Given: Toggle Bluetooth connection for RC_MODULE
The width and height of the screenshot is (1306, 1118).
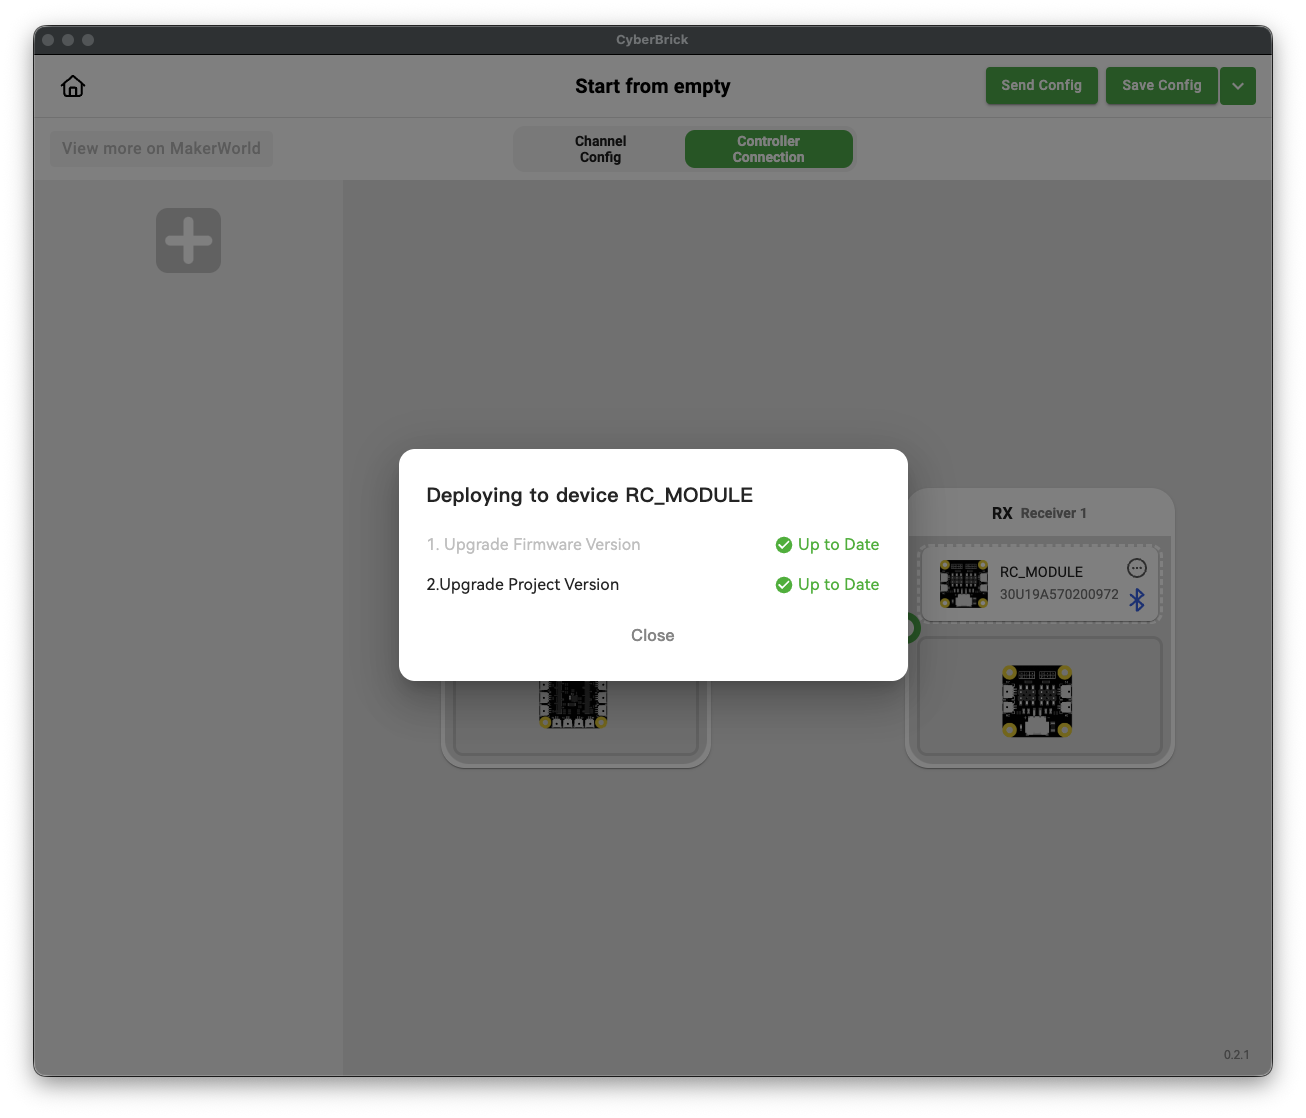Looking at the screenshot, I should pyautogui.click(x=1136, y=600).
